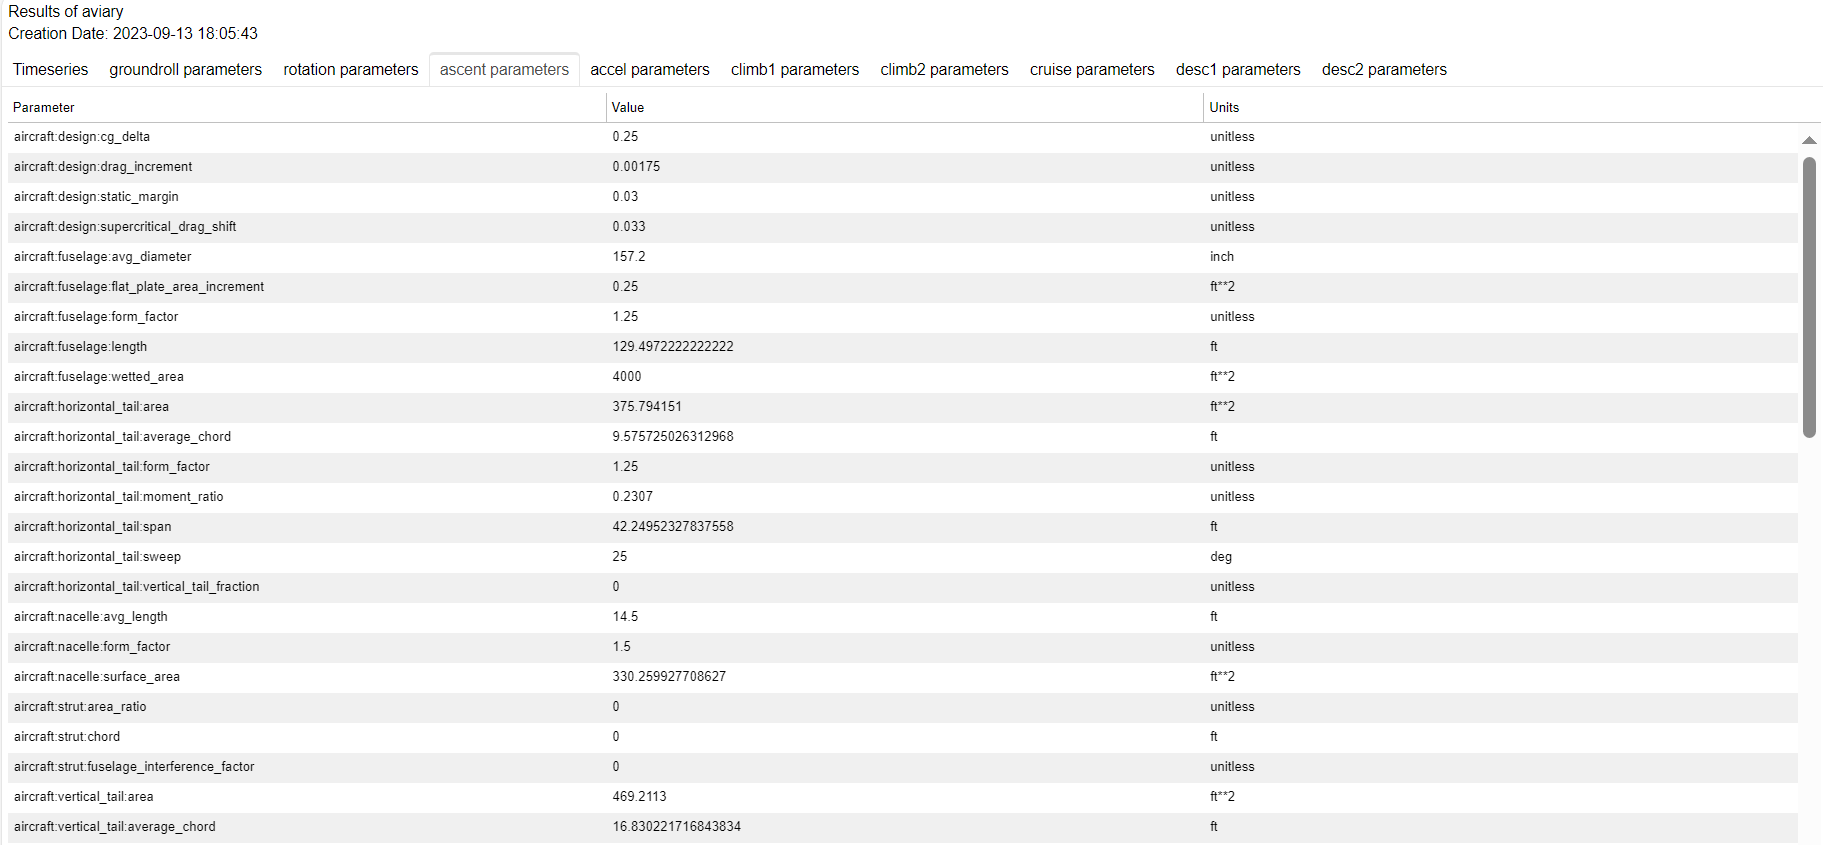Sort by the Parameter column header

306,107
